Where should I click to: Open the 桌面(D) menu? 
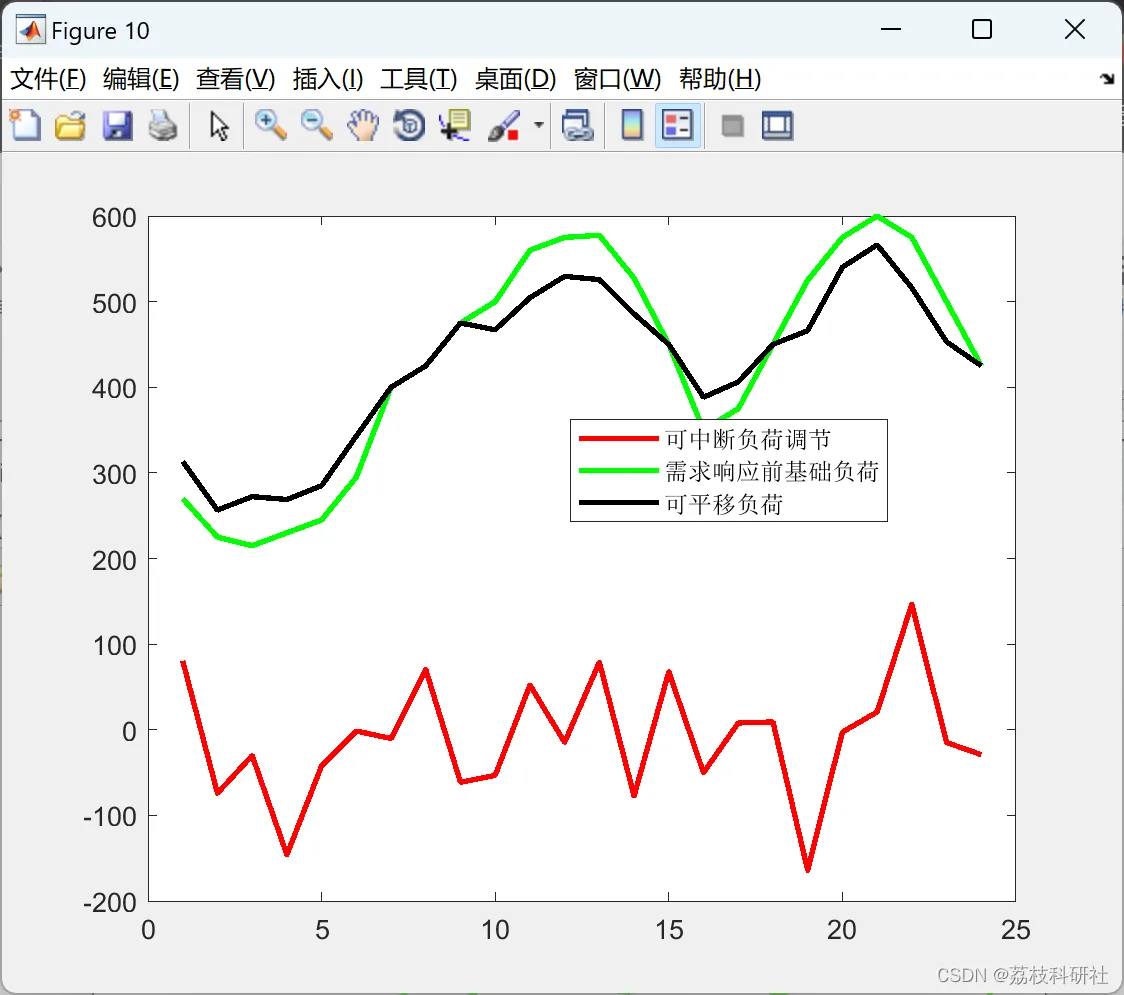coord(515,79)
